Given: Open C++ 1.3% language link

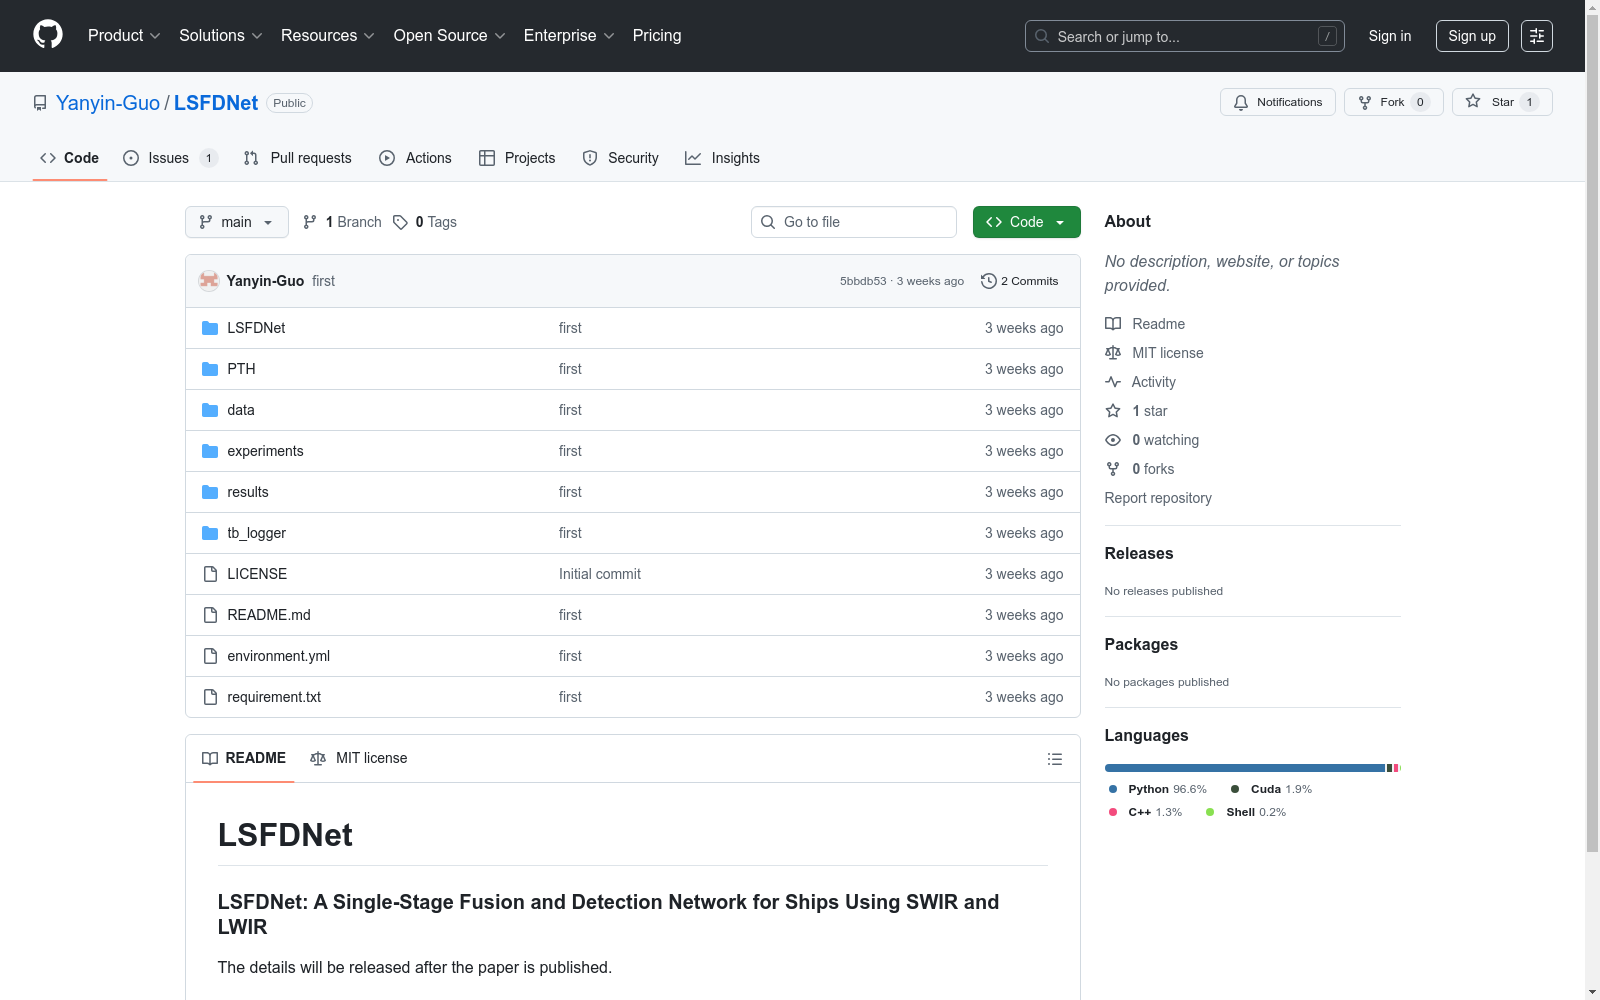Looking at the screenshot, I should pos(1146,812).
